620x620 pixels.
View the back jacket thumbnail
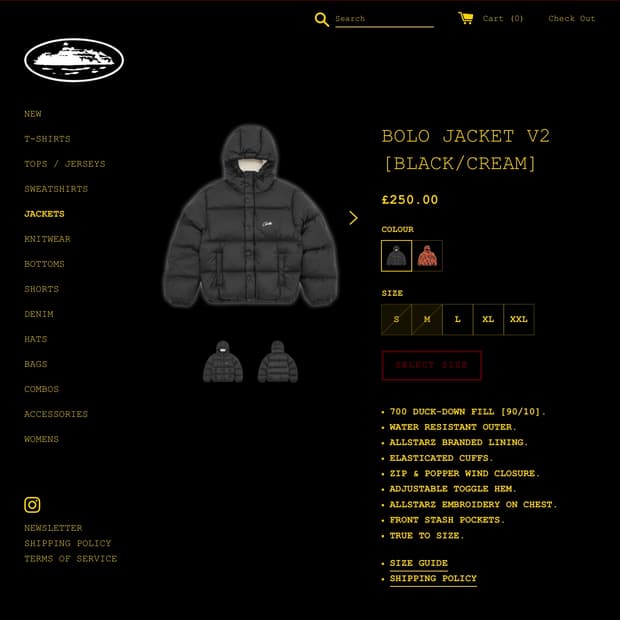click(278, 361)
